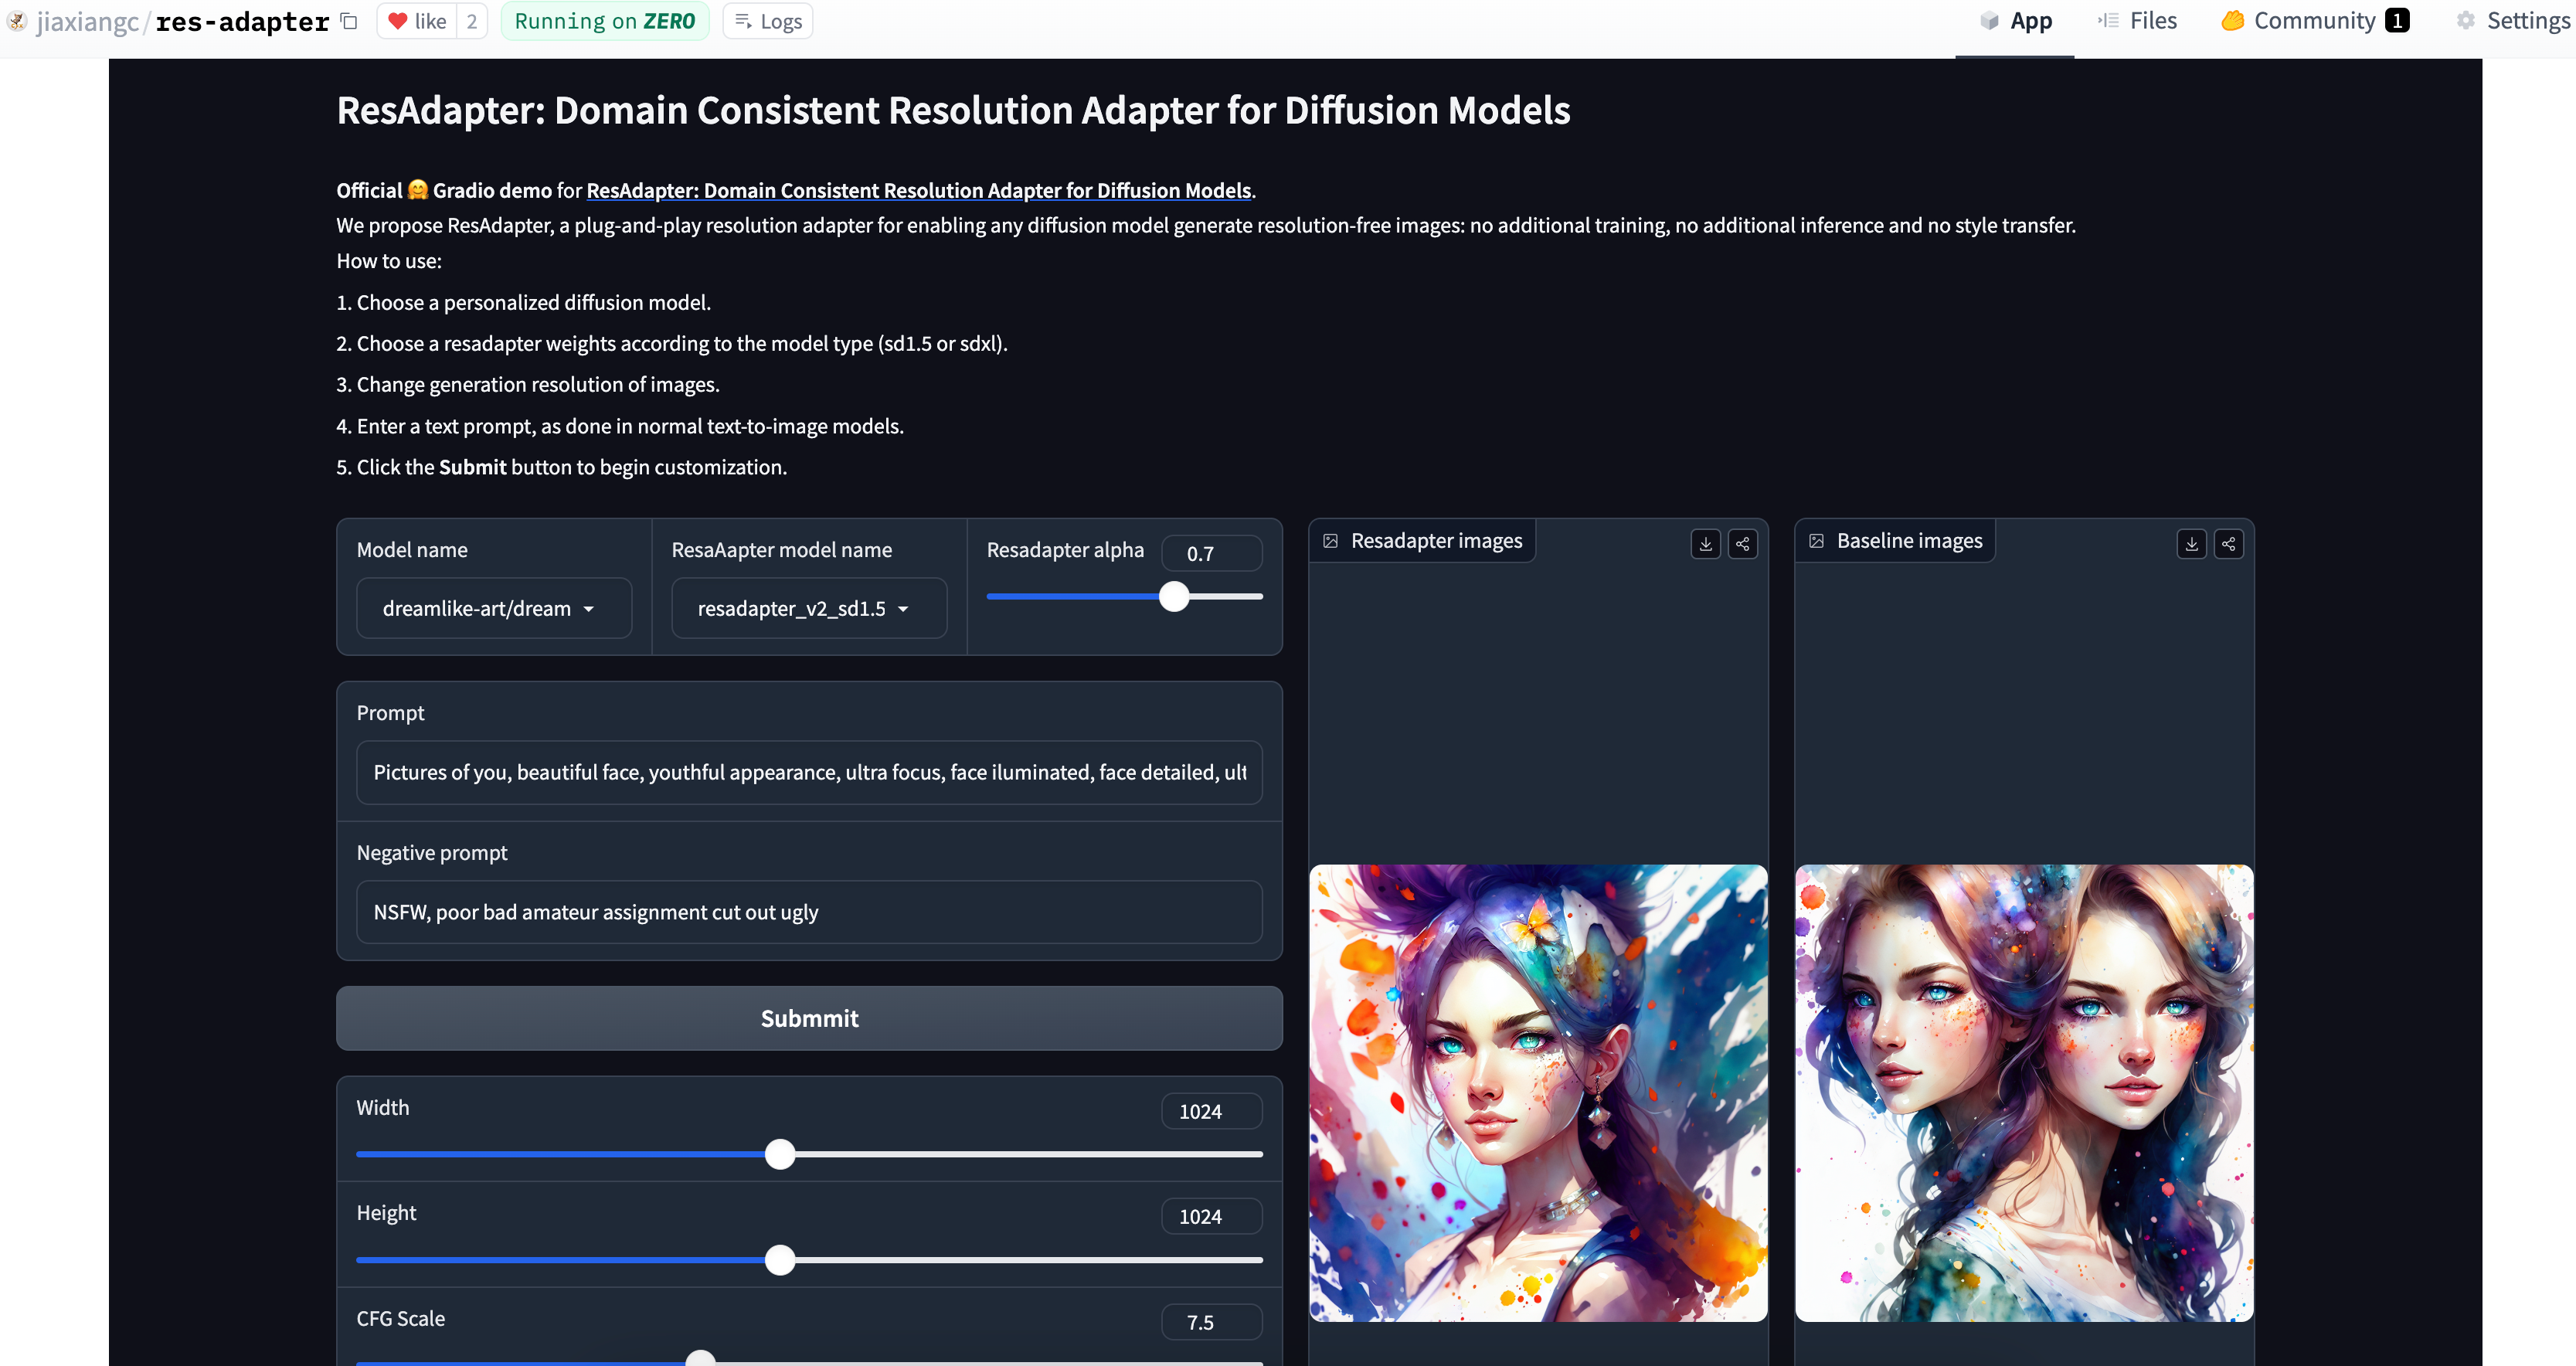
Task: Adjust the Resadapter alpha slider handle
Action: pos(1173,597)
